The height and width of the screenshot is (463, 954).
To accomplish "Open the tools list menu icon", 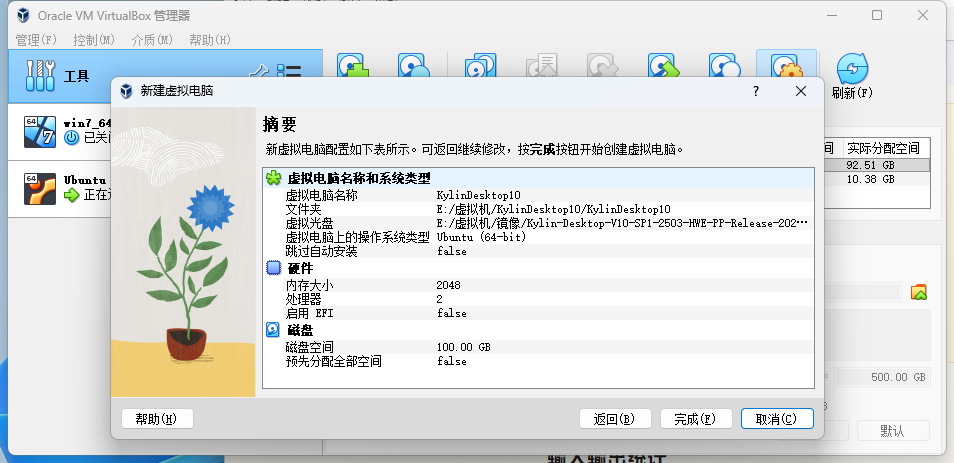I will point(289,71).
